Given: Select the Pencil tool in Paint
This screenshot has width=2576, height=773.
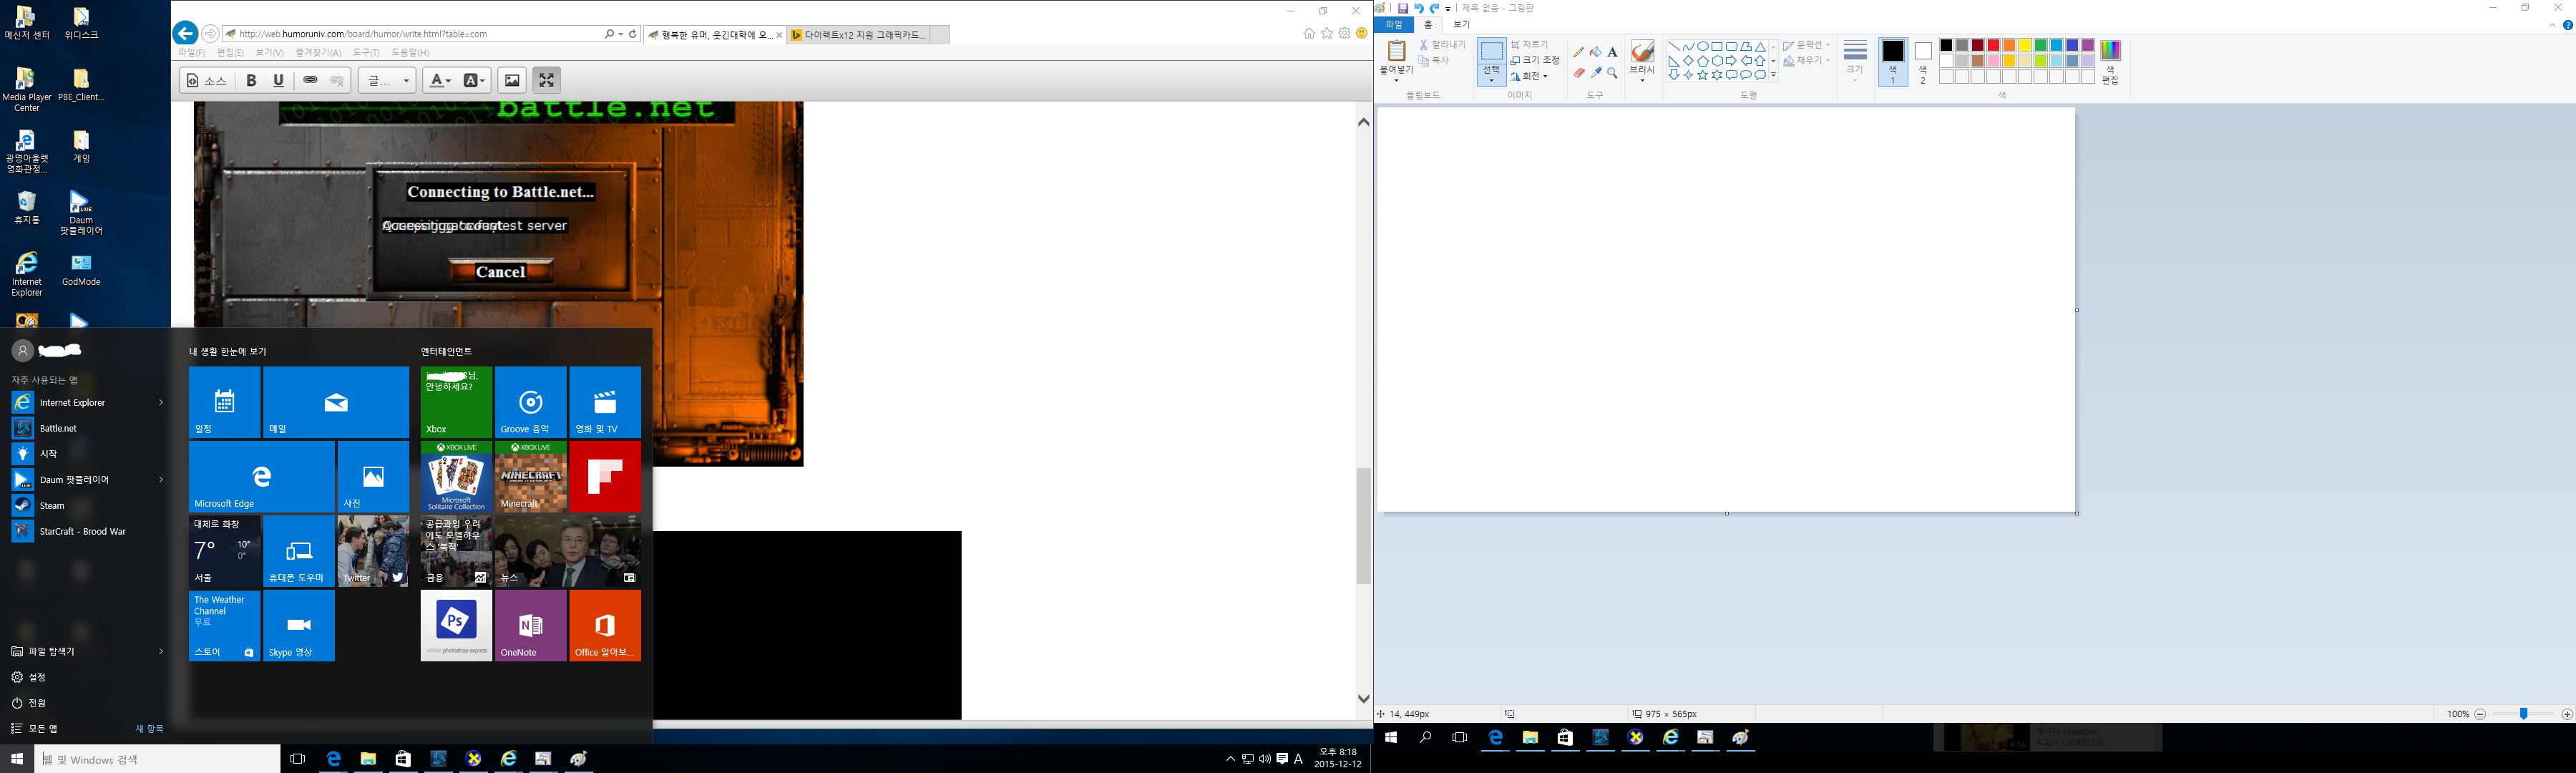Looking at the screenshot, I should click(1579, 52).
